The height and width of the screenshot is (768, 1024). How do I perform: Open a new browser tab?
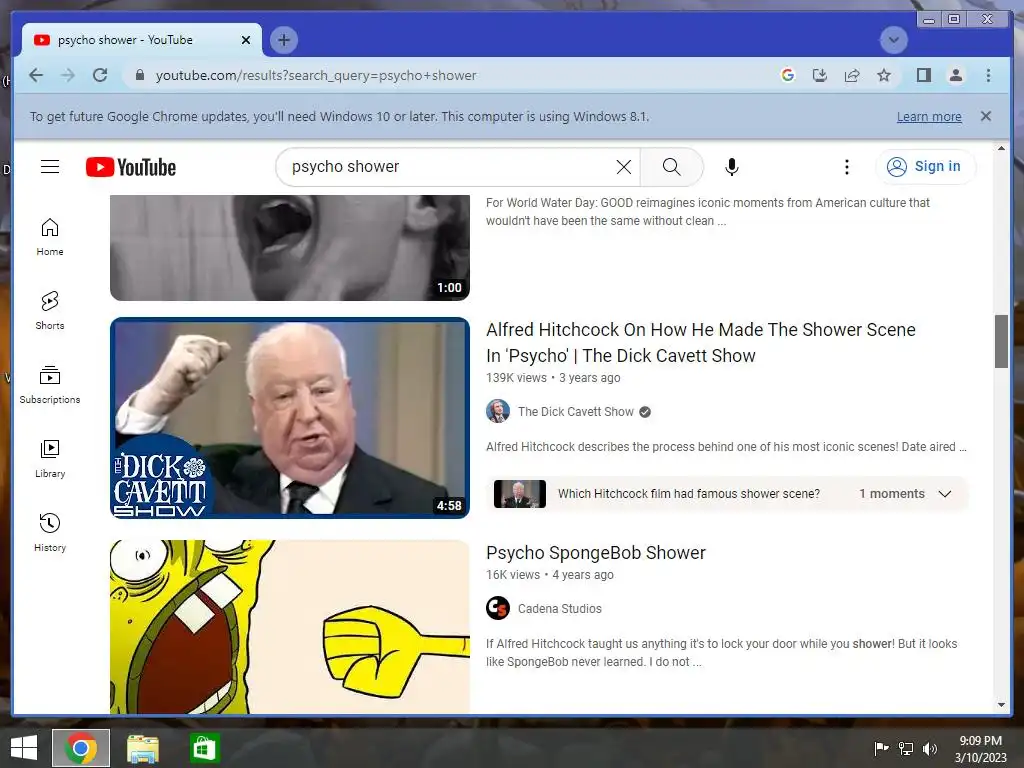[x=283, y=40]
